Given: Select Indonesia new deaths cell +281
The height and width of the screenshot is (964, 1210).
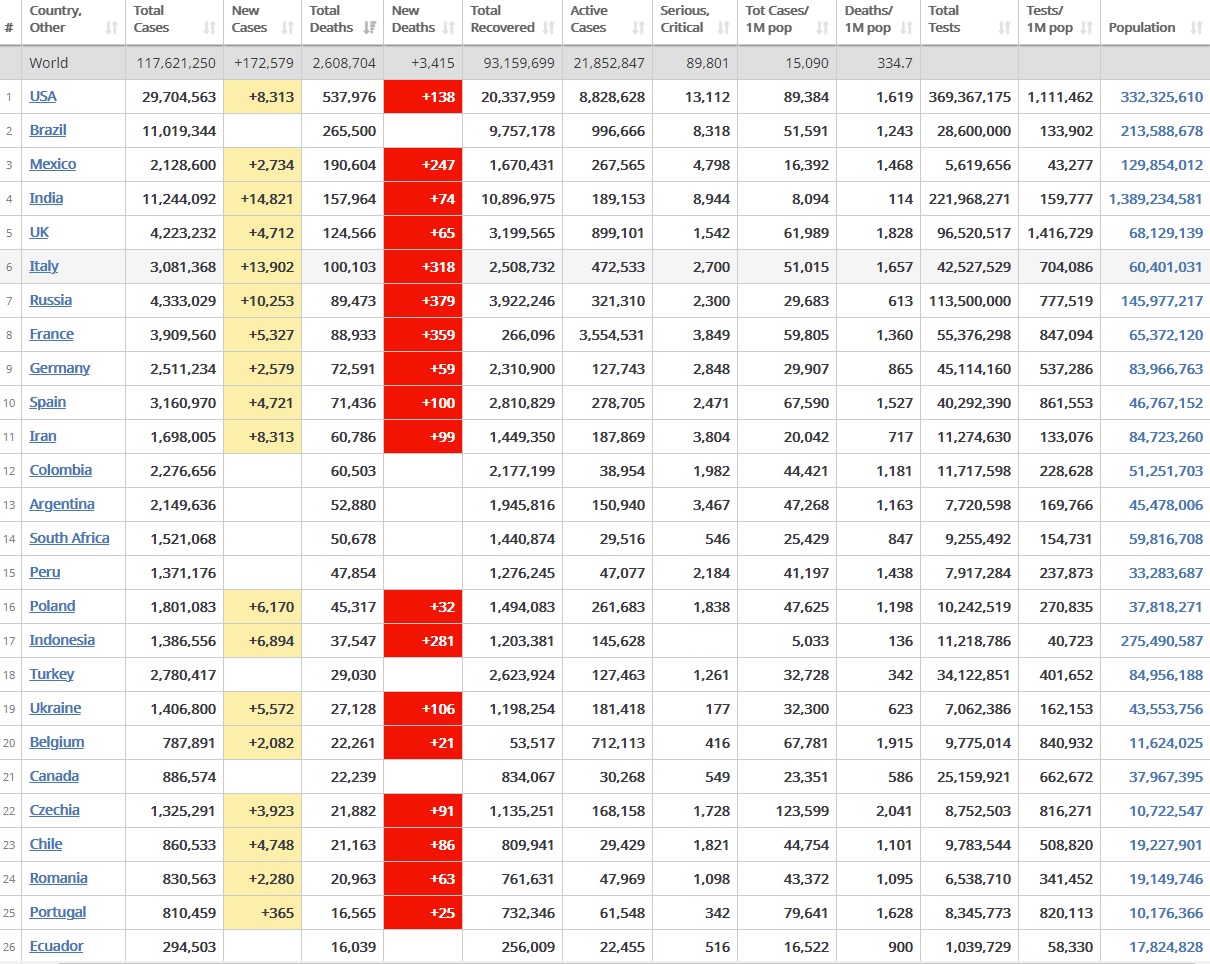Looking at the screenshot, I should point(423,641).
